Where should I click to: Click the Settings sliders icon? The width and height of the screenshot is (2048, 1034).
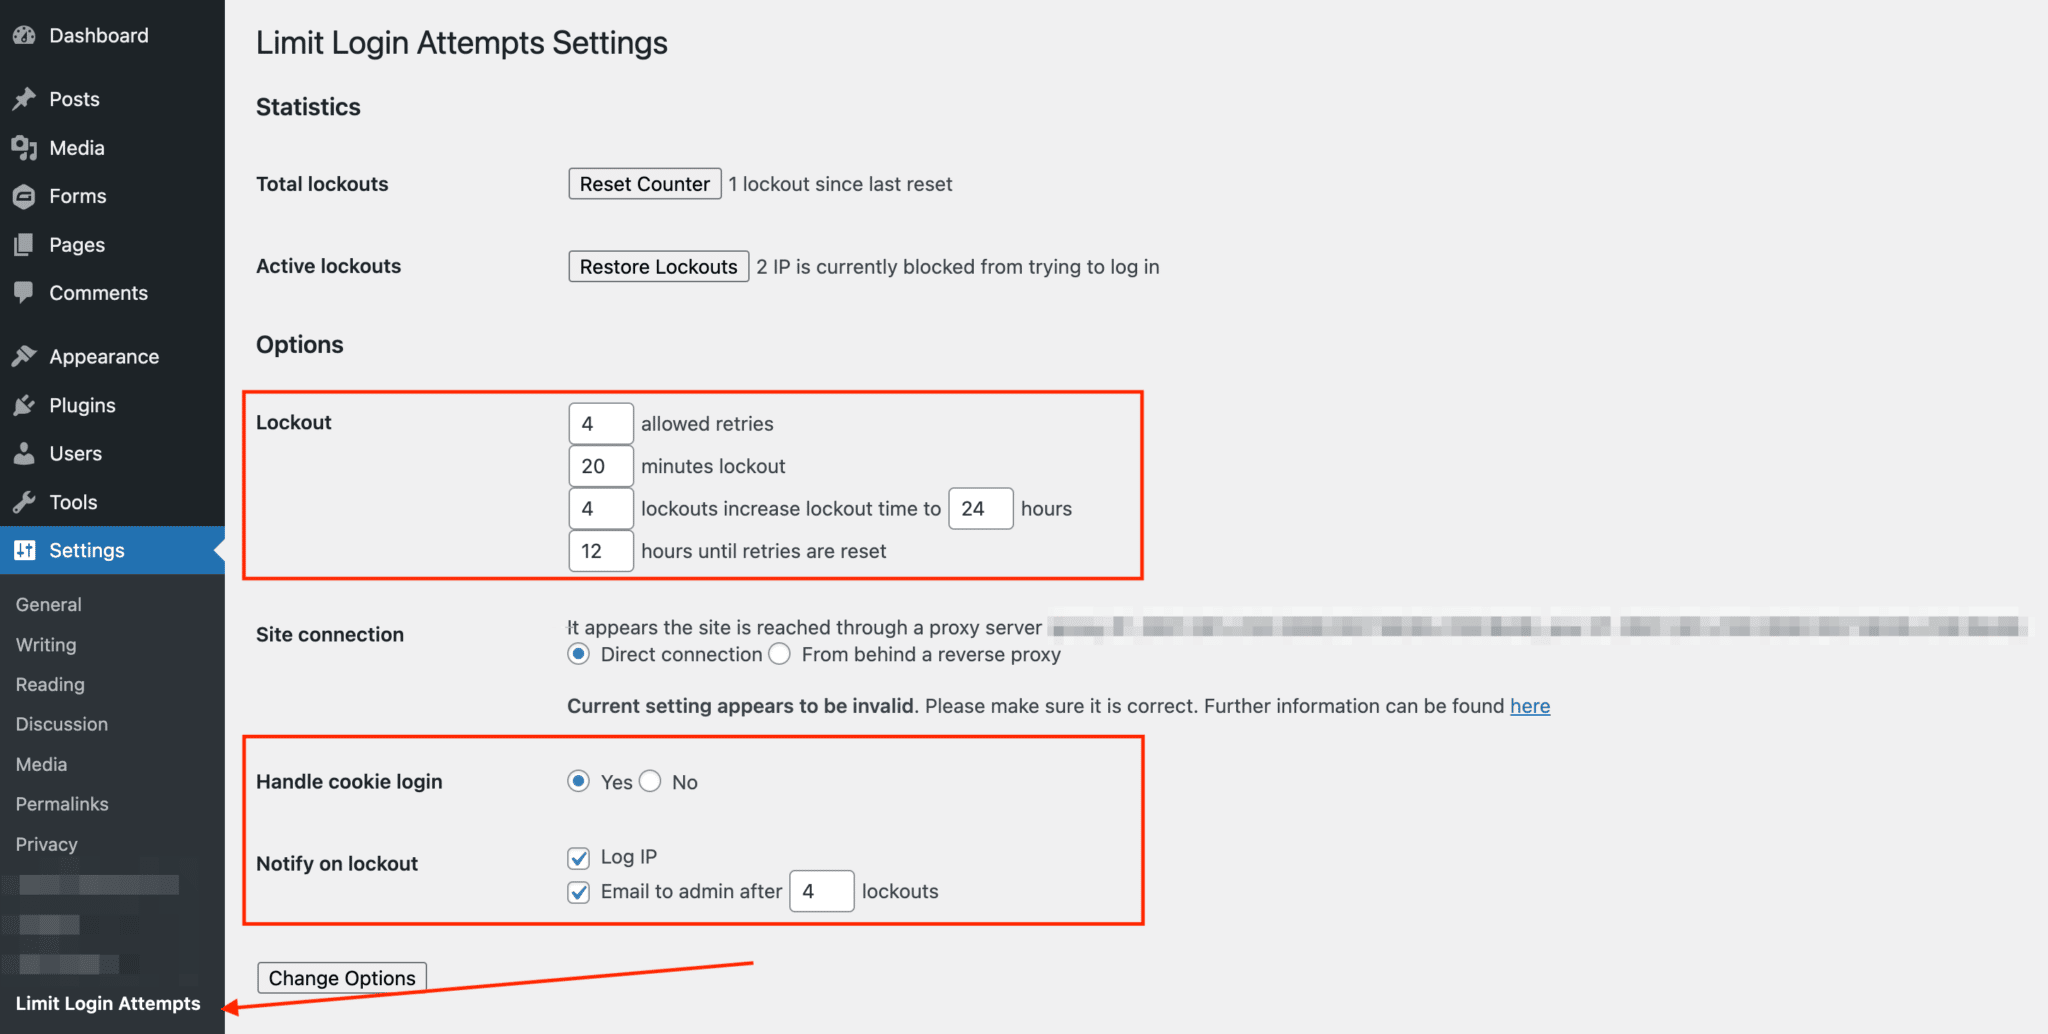click(24, 549)
